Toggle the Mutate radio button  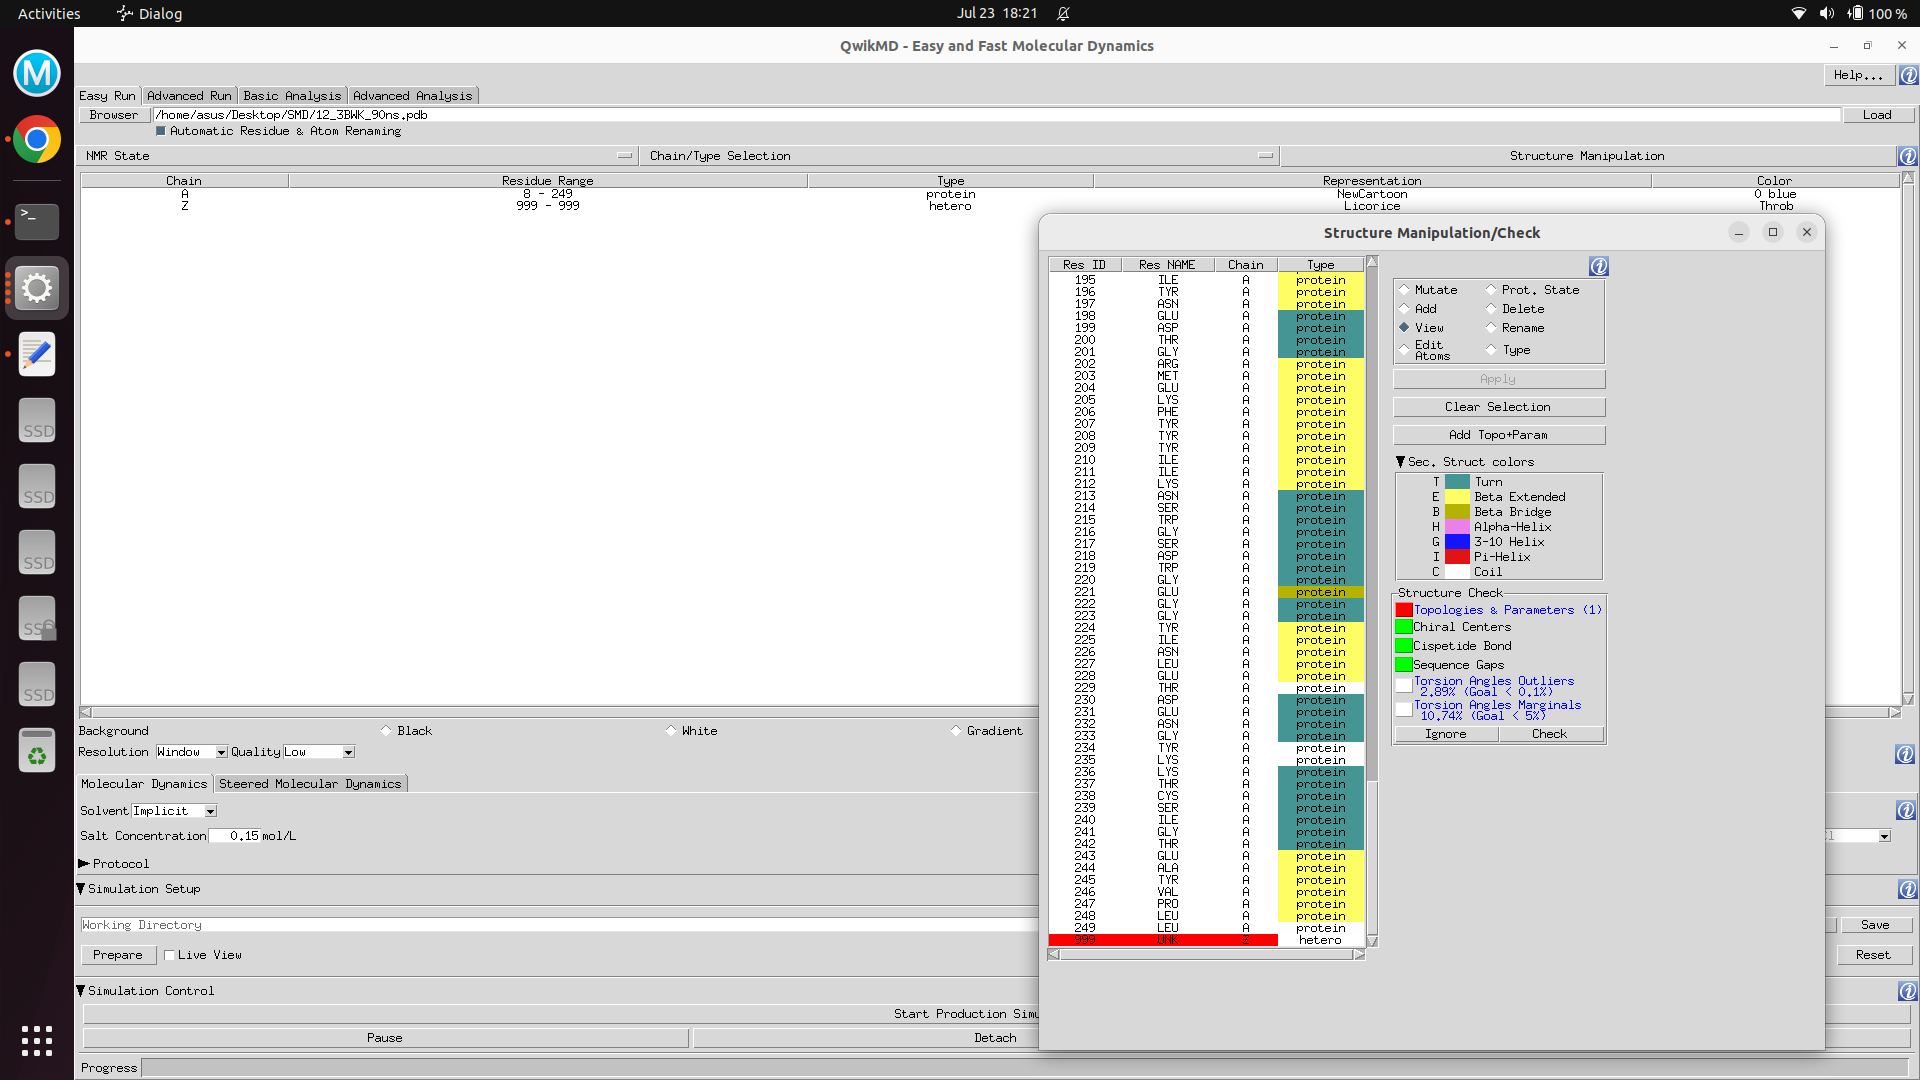coord(1404,289)
